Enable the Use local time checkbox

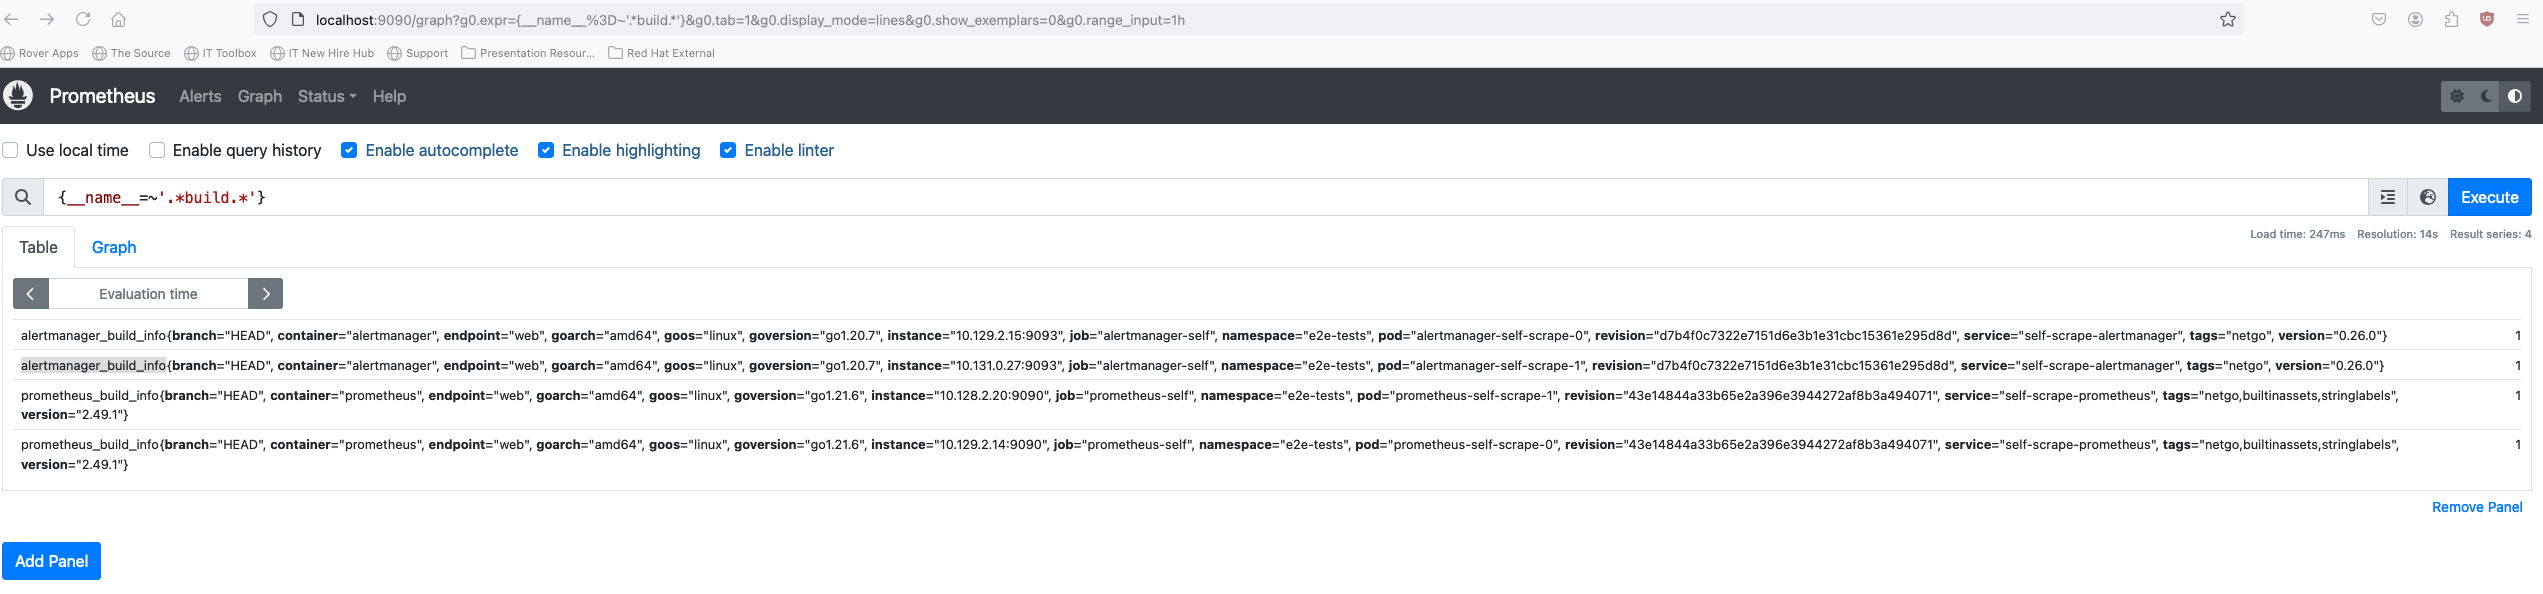(11, 150)
